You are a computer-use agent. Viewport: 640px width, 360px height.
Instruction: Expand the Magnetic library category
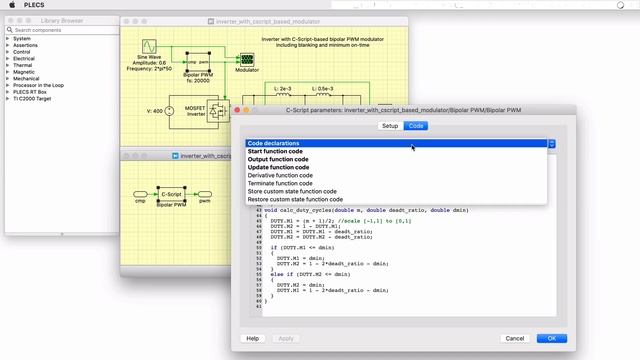(x=8, y=72)
